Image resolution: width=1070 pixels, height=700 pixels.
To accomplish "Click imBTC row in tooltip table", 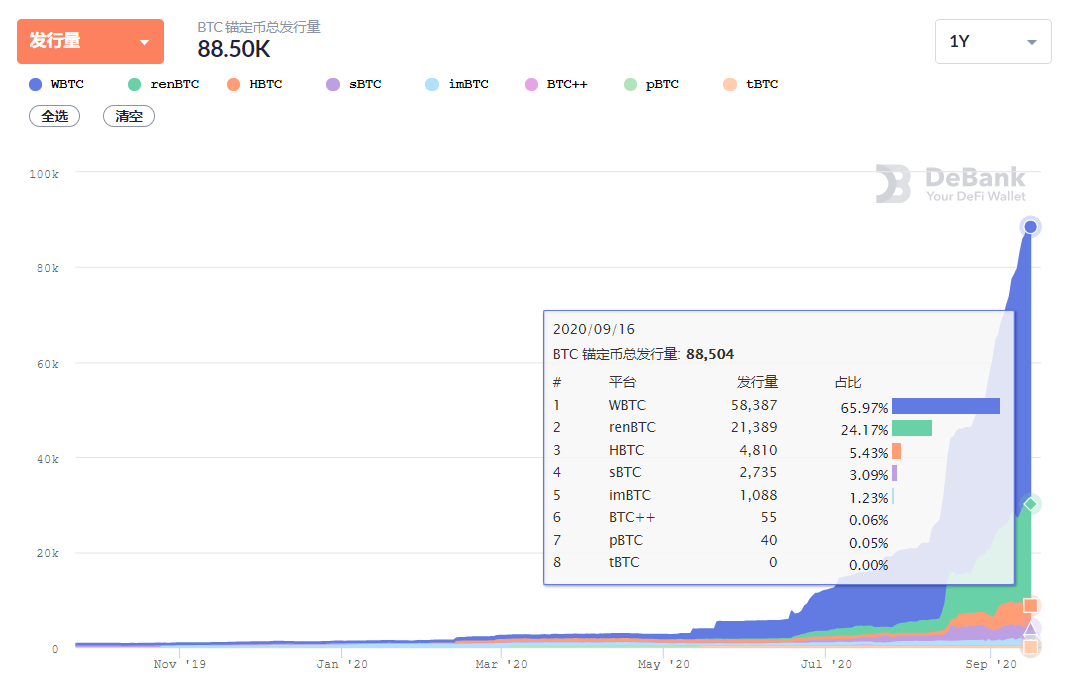I will pos(777,495).
